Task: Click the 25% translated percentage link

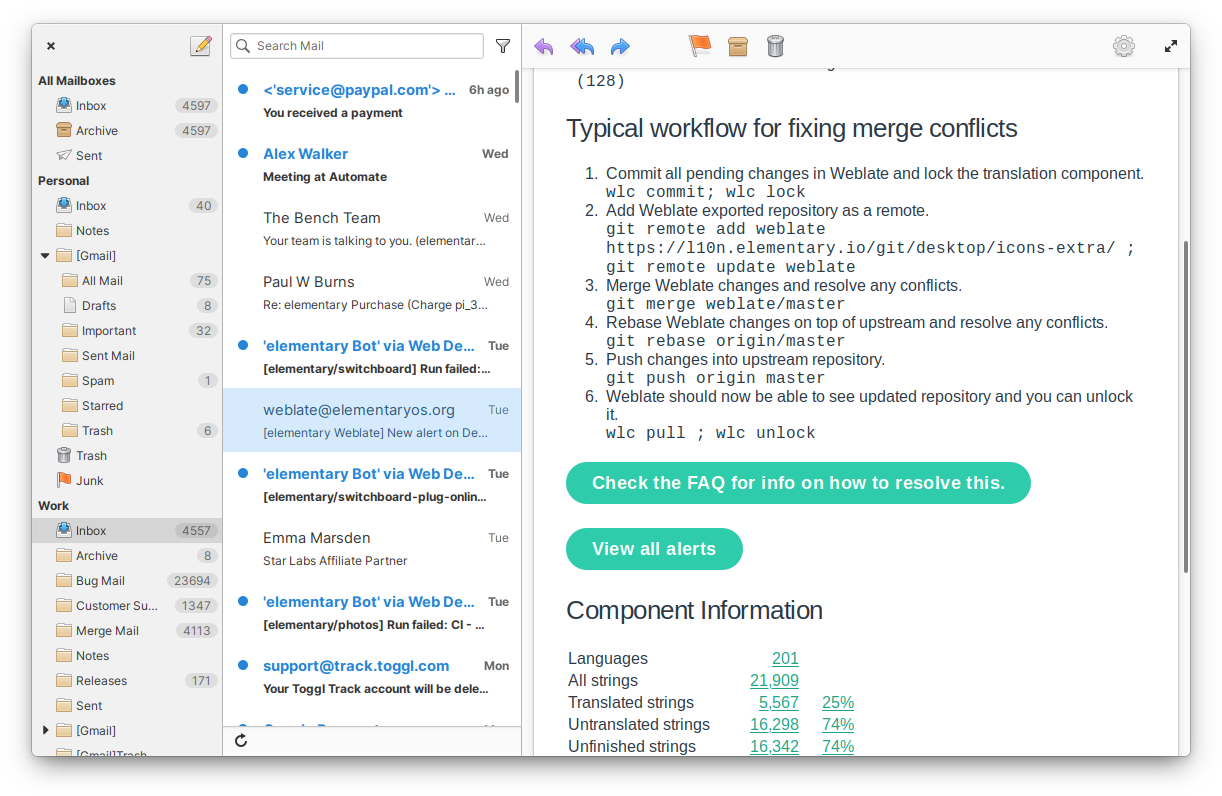Action: click(x=838, y=703)
